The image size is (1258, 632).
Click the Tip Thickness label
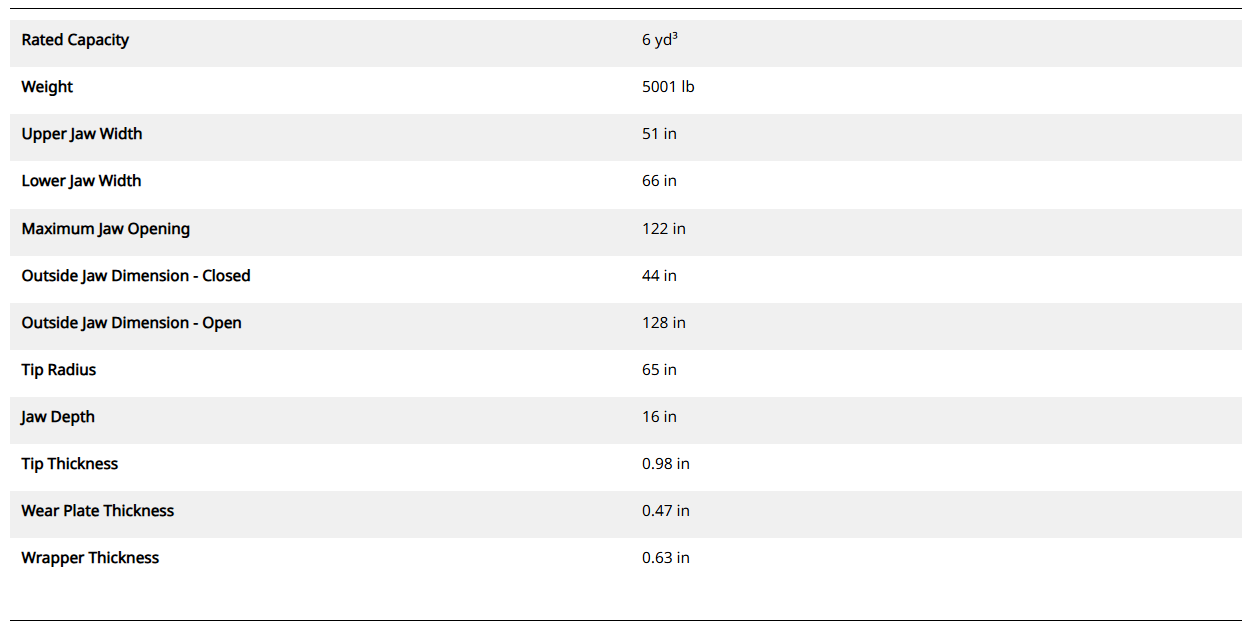[70, 464]
